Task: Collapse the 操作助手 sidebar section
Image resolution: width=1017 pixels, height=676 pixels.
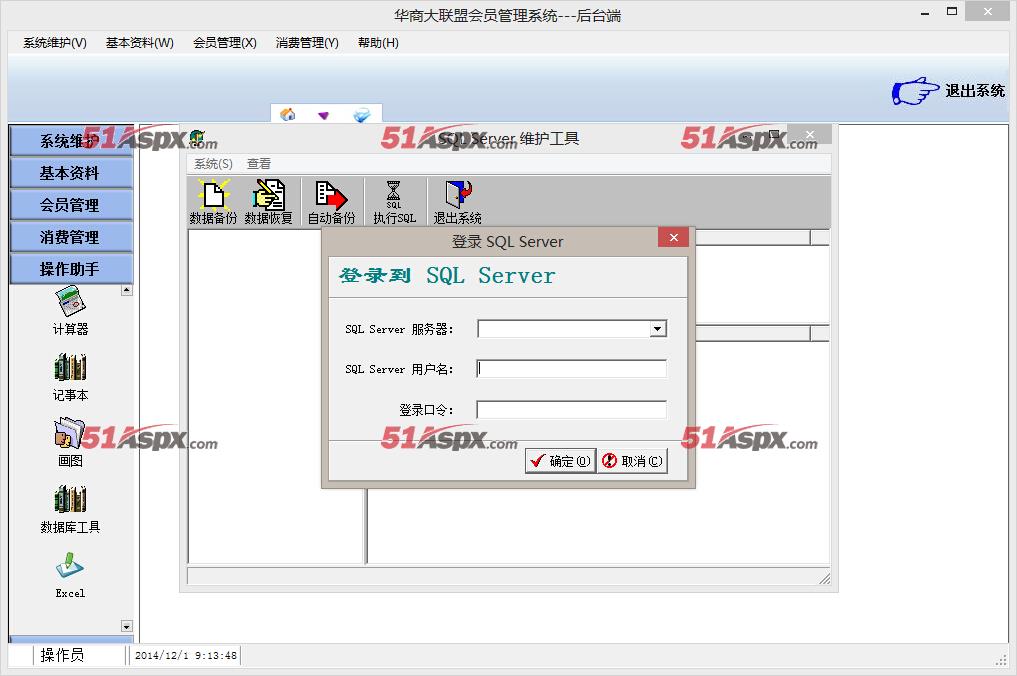Action: pos(71,269)
